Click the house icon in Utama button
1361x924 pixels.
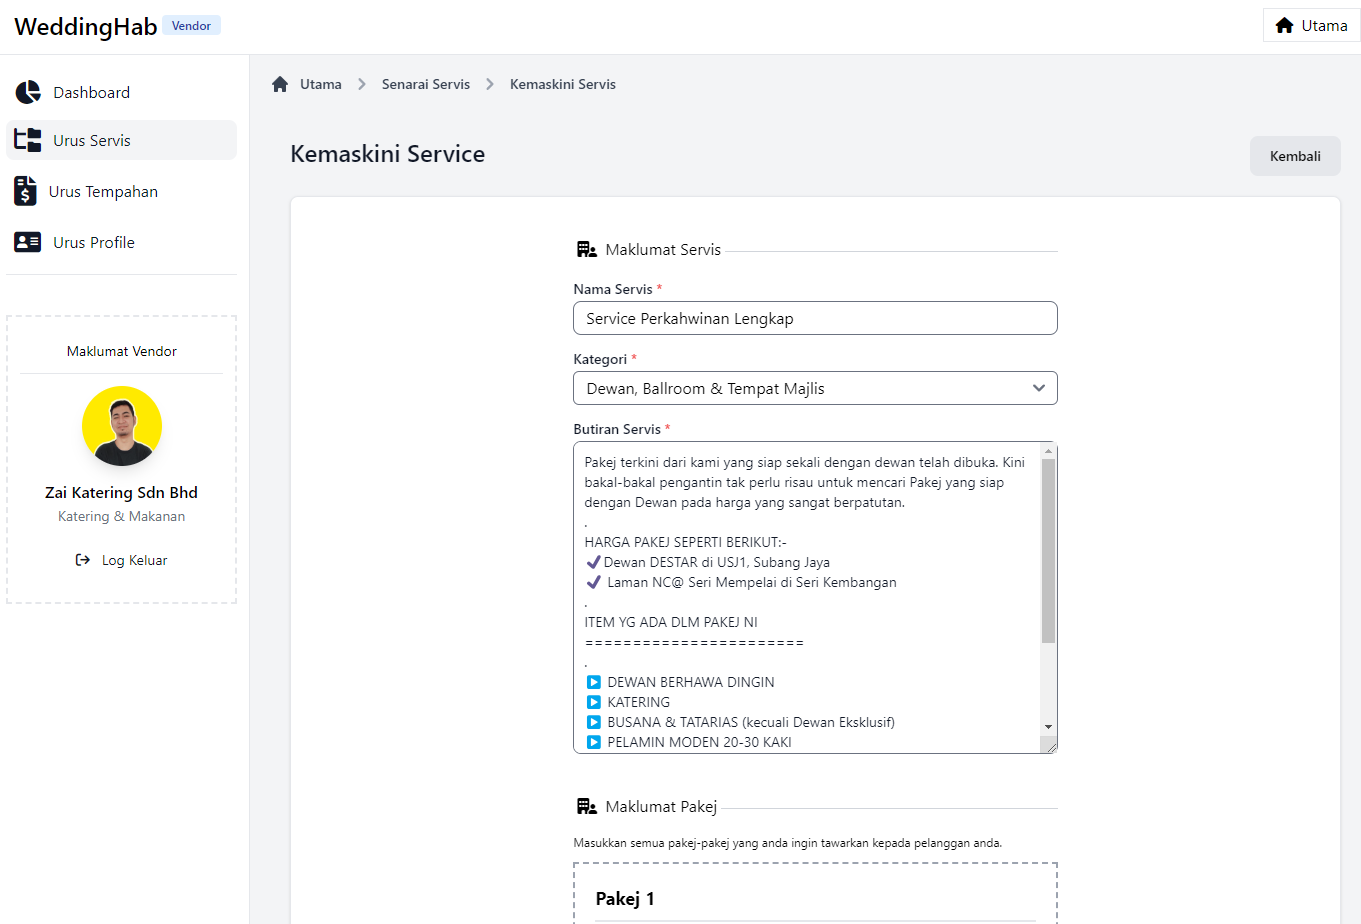coord(1285,25)
